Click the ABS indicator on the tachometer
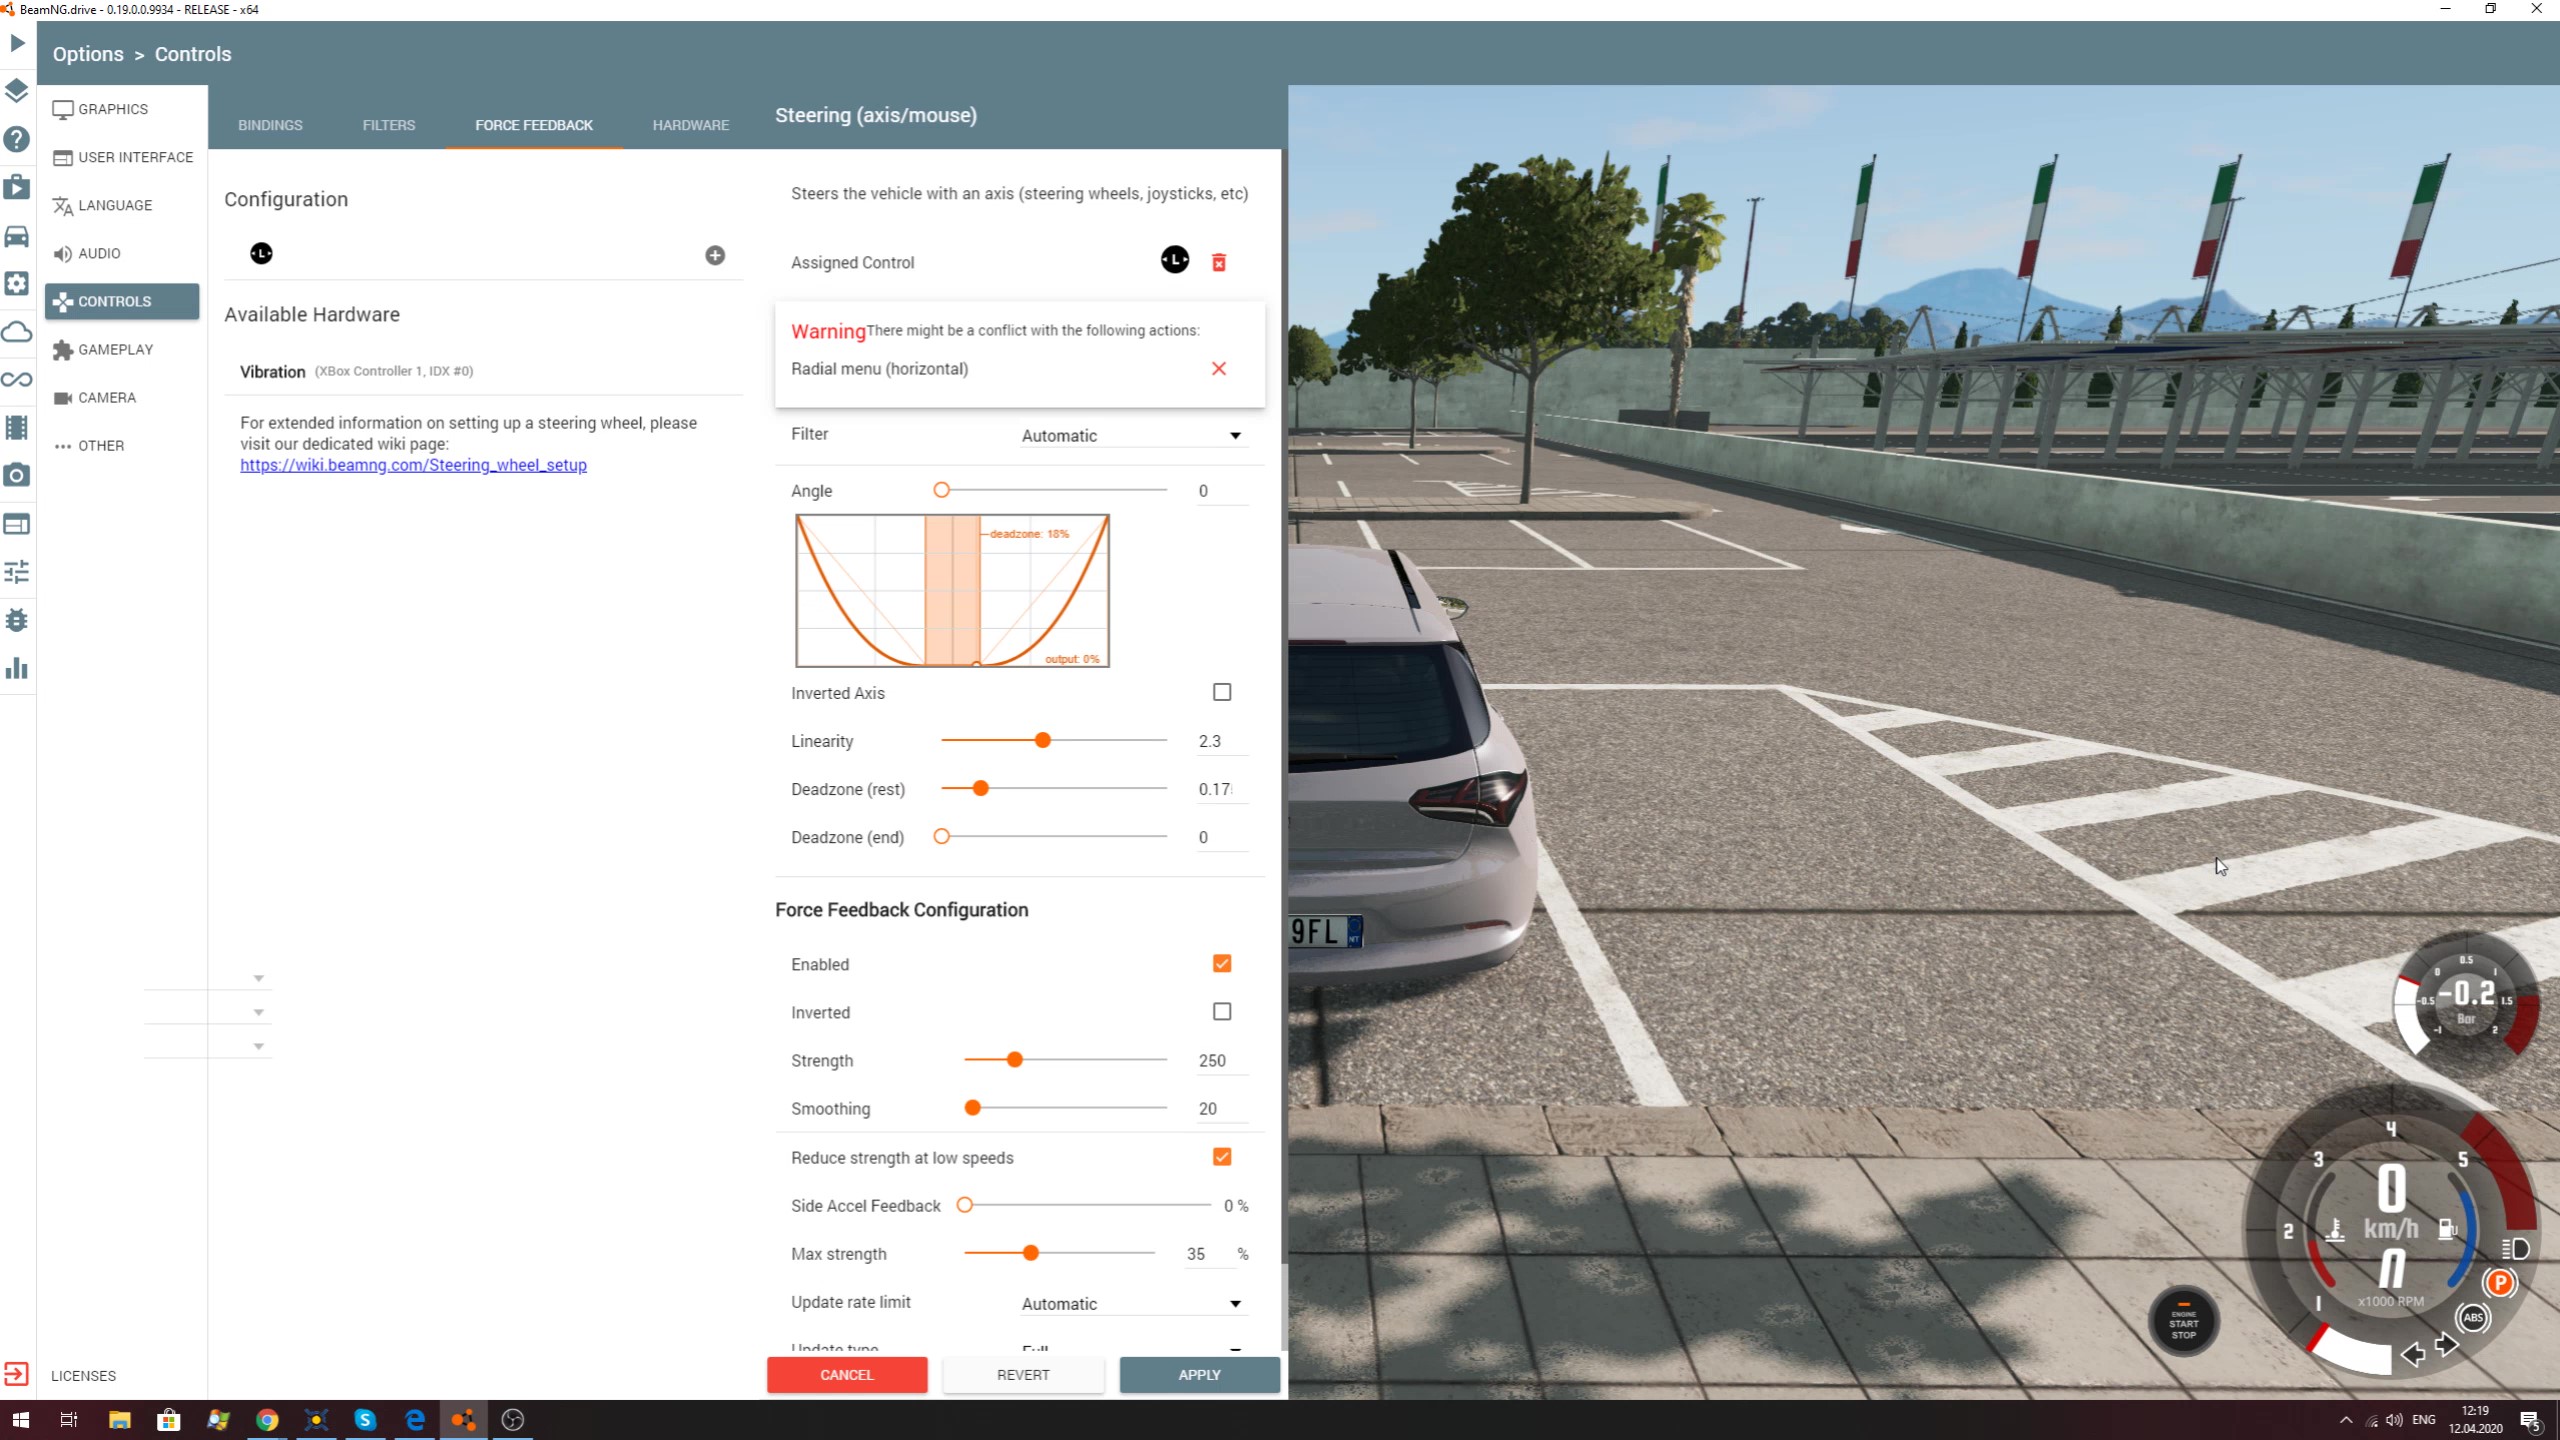 tap(2473, 1317)
